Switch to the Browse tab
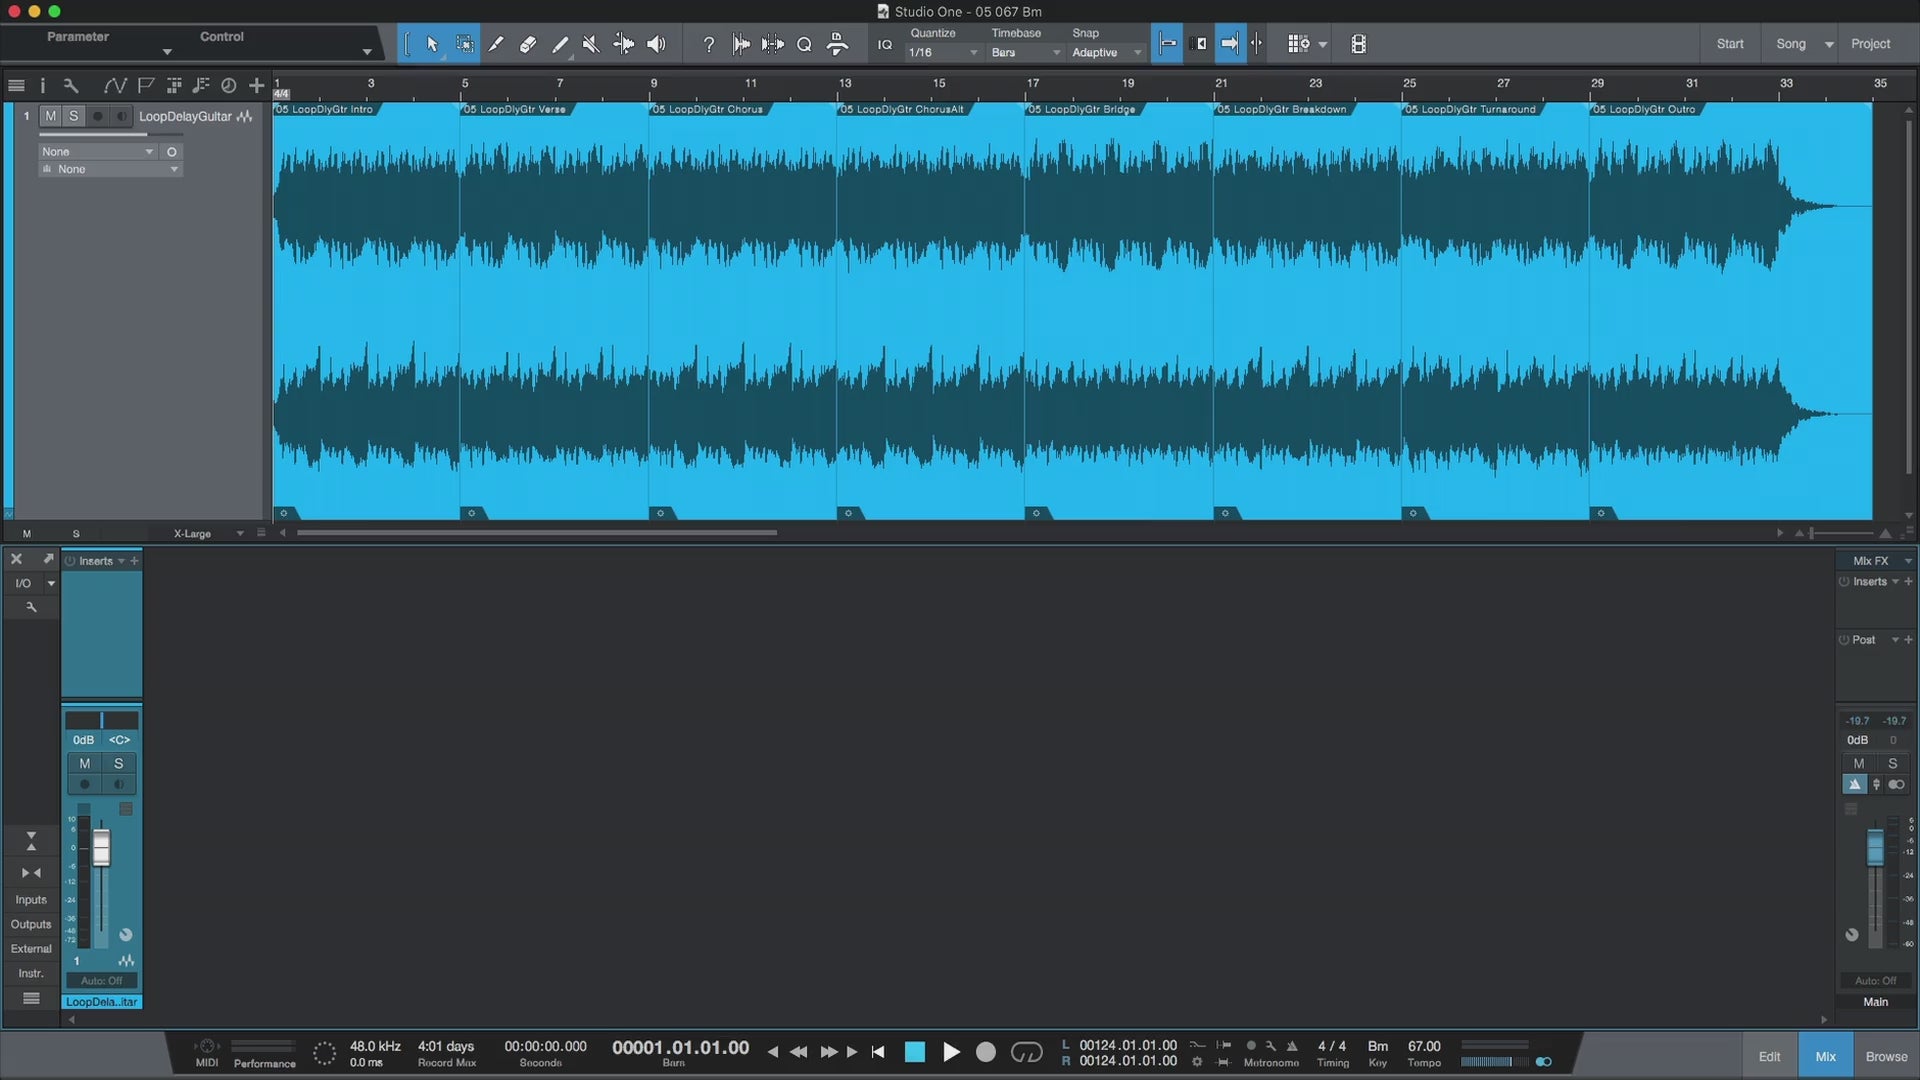The image size is (1920, 1080). (x=1886, y=1056)
